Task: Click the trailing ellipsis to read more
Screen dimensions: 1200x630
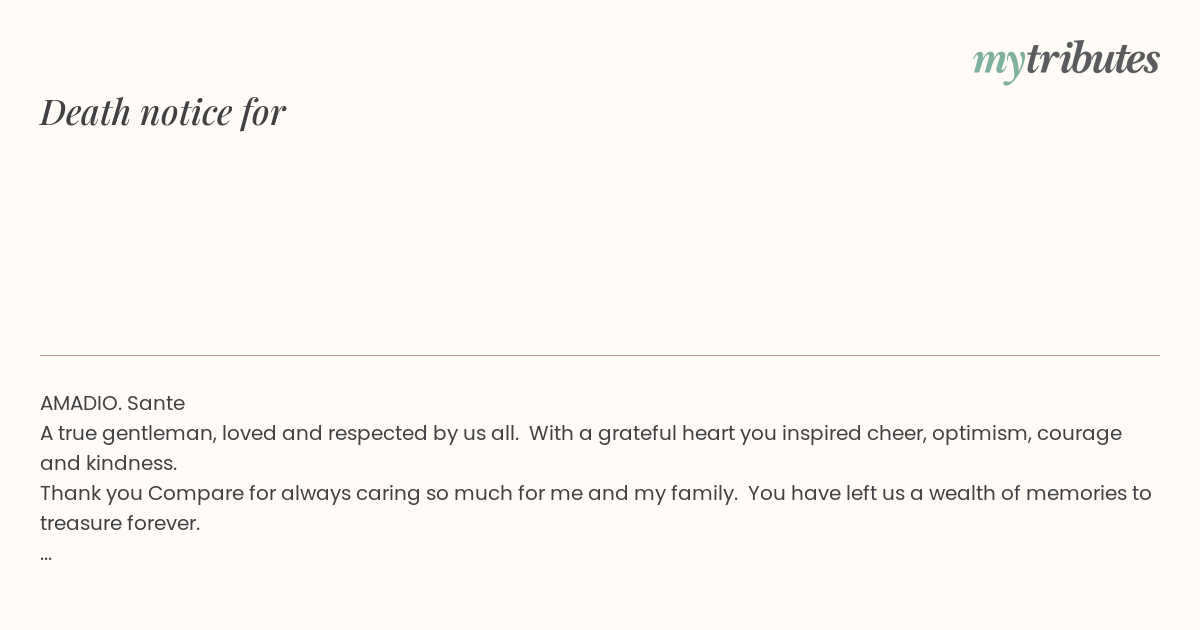Action: 46,557
